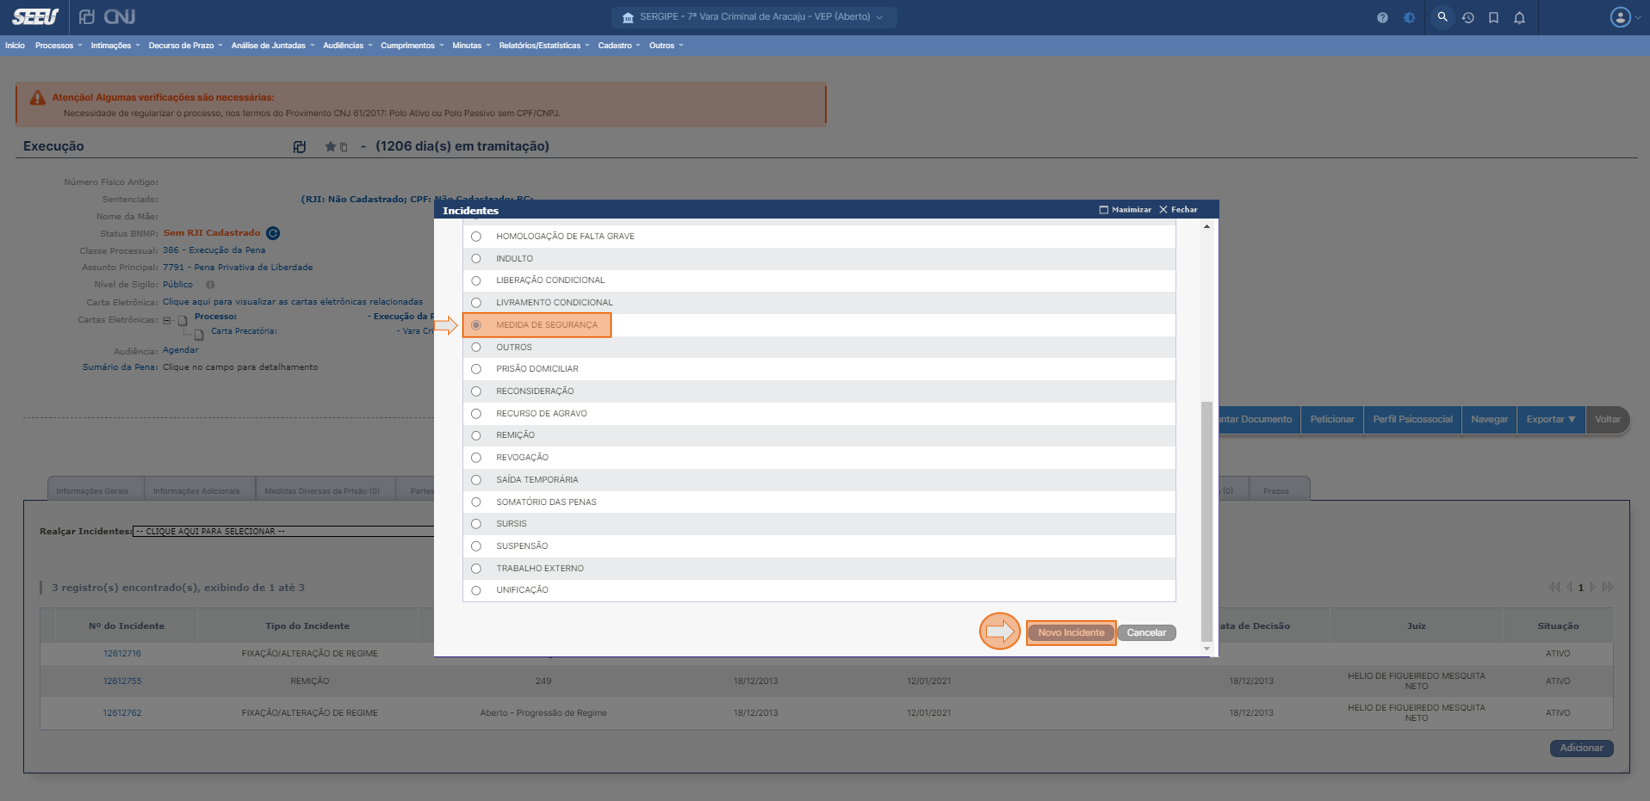The width and height of the screenshot is (1650, 801).
Task: Open the Relatórios/Estatísticas menu
Action: [544, 46]
